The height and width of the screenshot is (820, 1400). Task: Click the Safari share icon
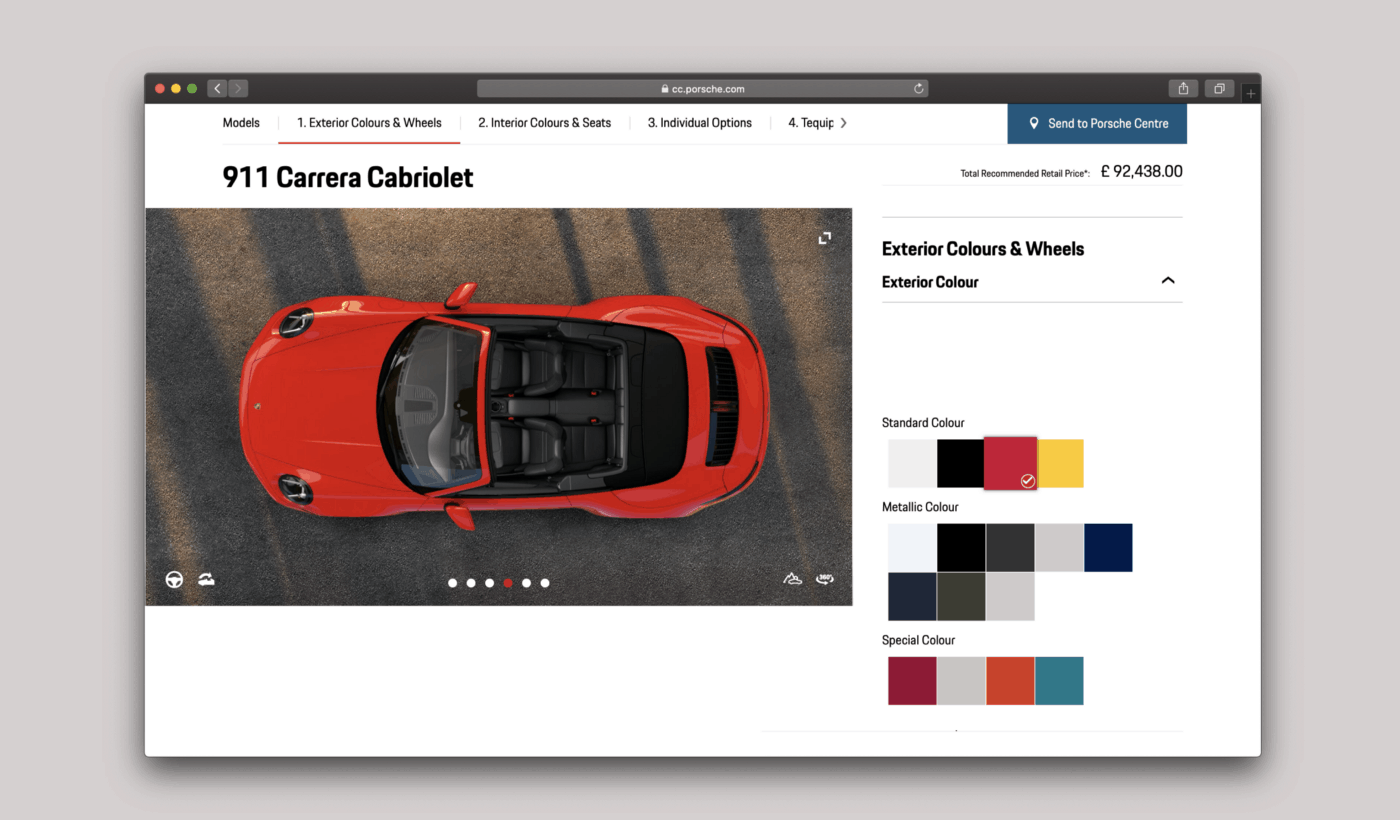coord(1183,89)
